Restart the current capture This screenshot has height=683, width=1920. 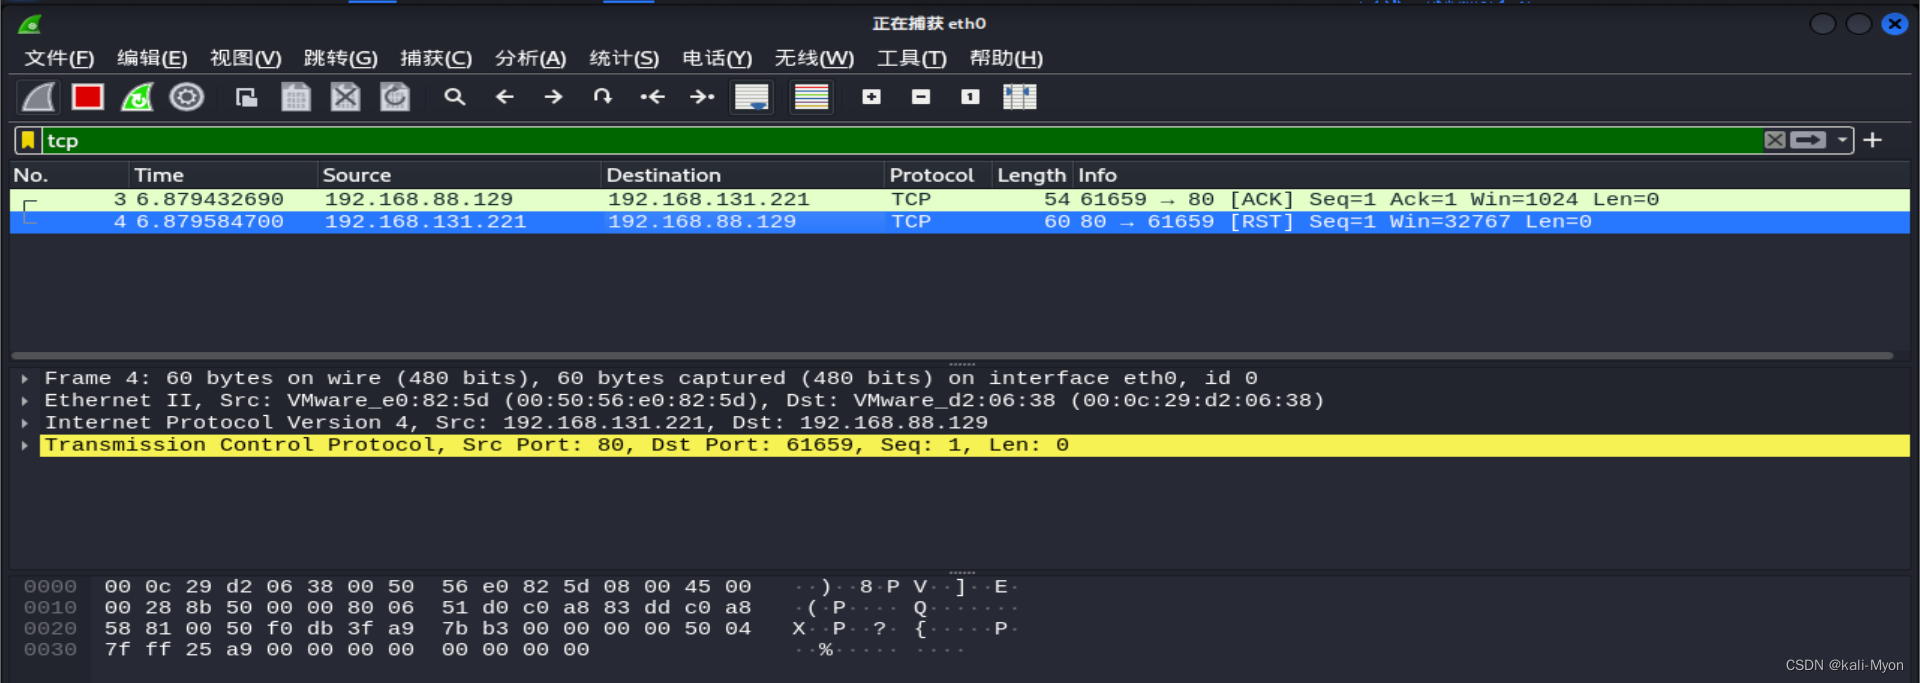coord(137,97)
